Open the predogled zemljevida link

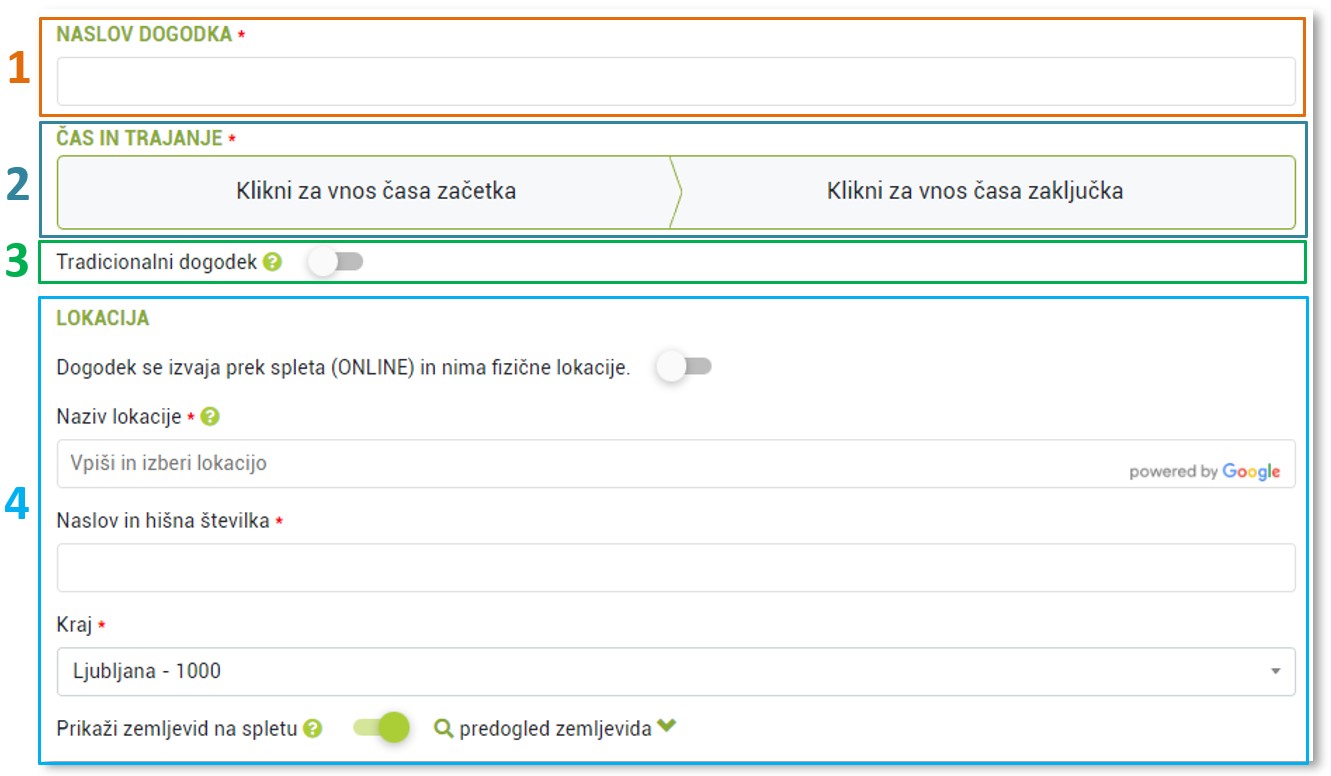coord(553,728)
